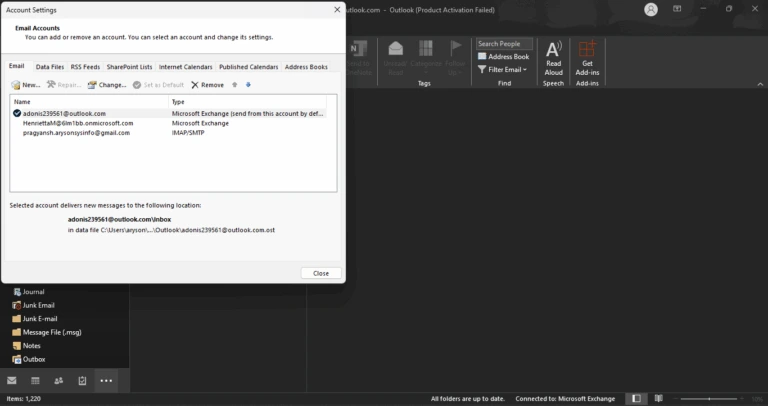This screenshot has width=768, height=406.
Task: Switch to the Data Files tab
Action: click(x=50, y=67)
